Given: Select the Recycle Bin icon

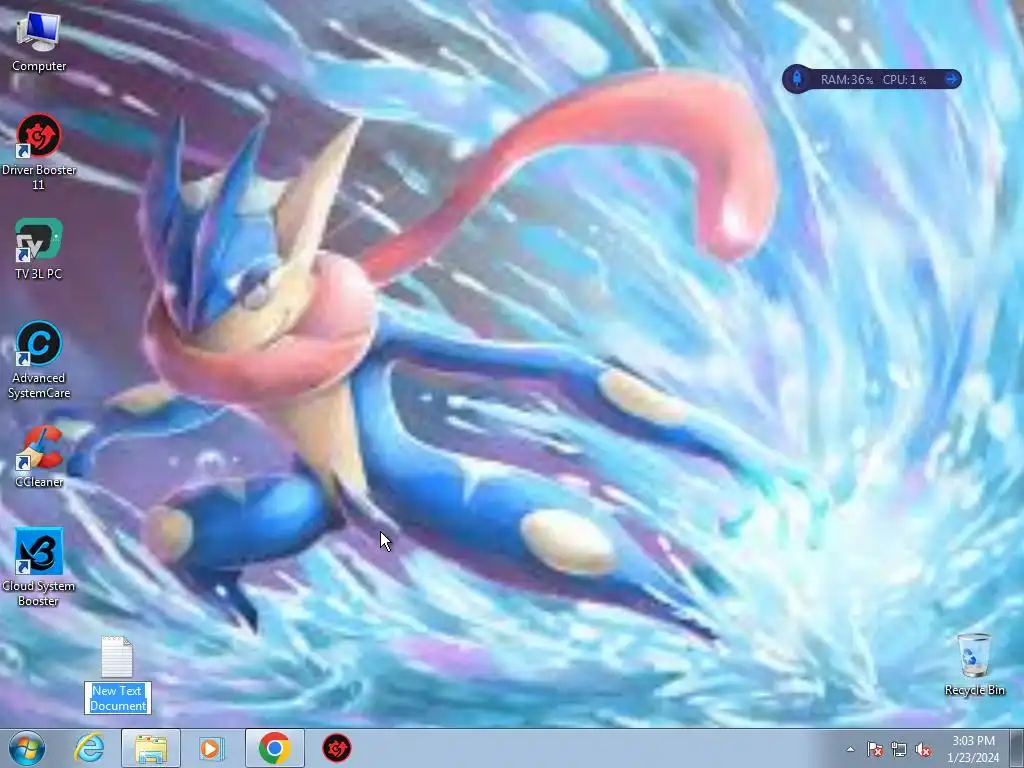Looking at the screenshot, I should point(974,665).
